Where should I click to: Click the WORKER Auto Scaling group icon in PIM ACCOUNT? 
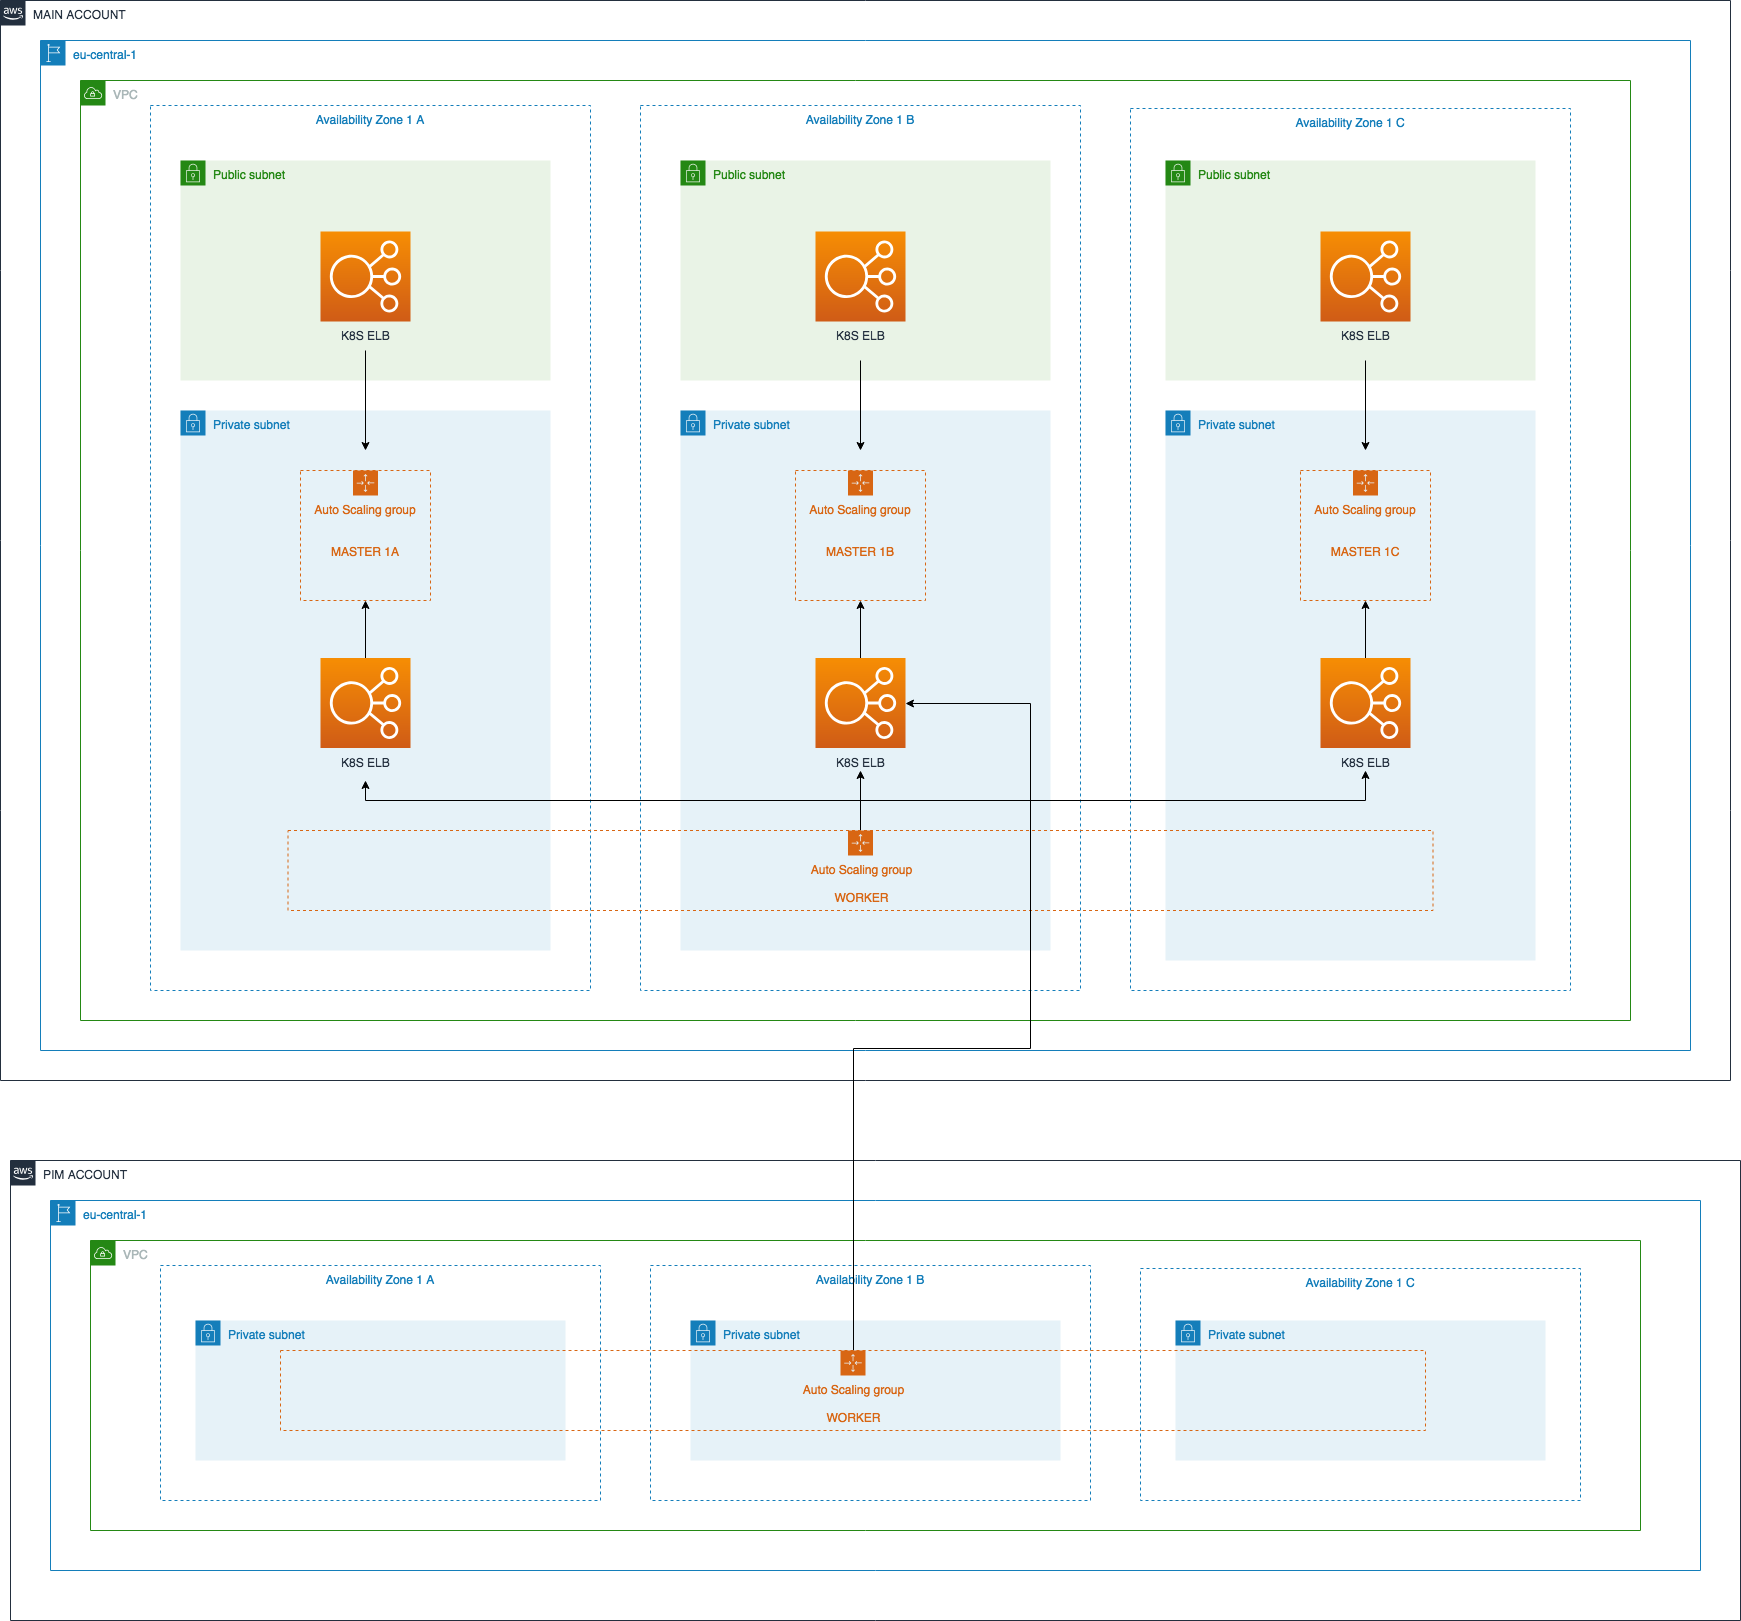point(853,1363)
